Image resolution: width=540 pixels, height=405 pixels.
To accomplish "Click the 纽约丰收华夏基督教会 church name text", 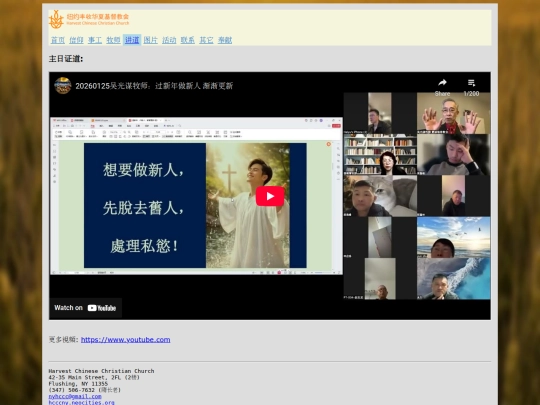I will coord(98,16).
